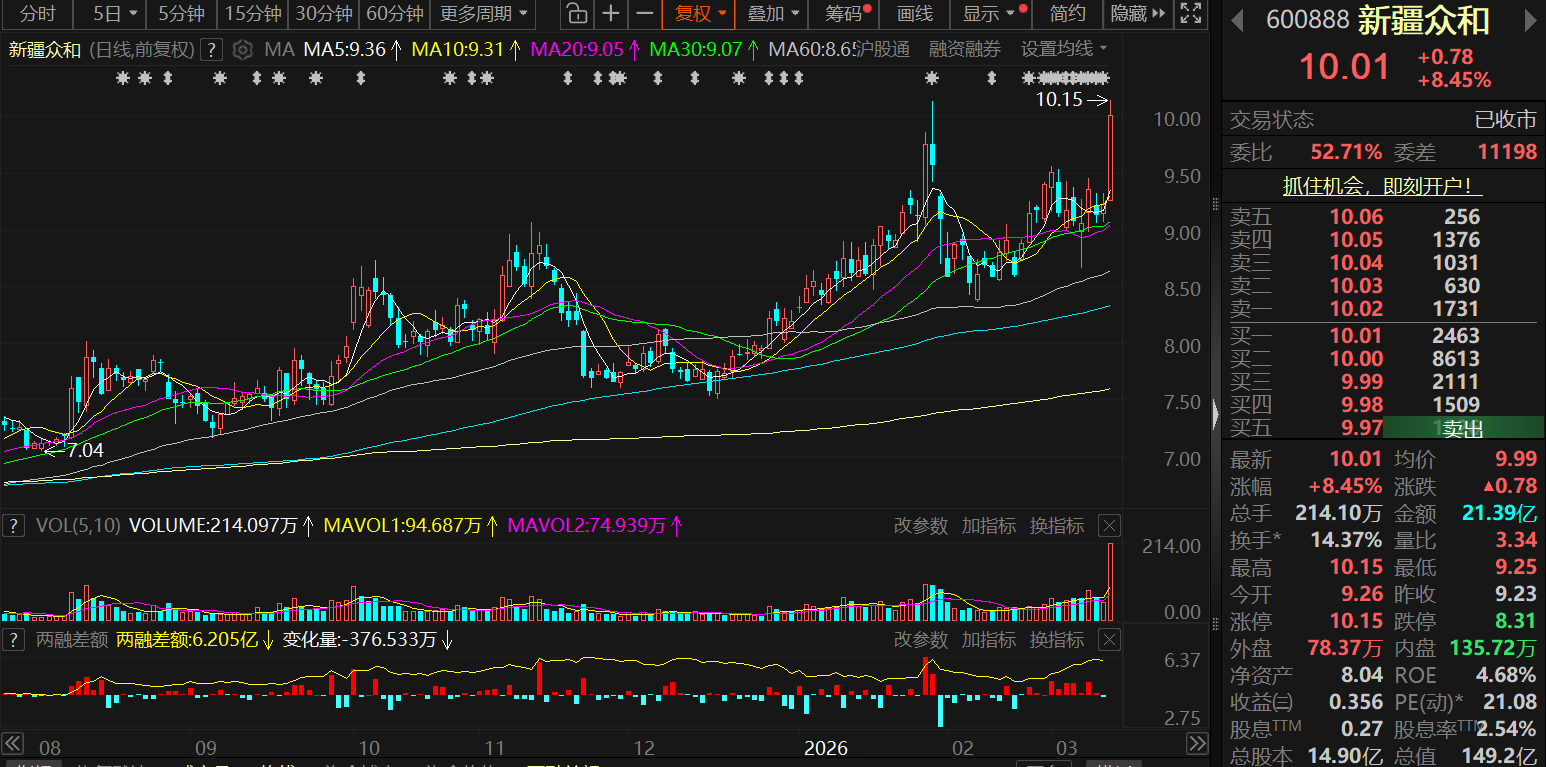Toggle the 隐藏 side panel button
This screenshot has width=1546, height=767.
[1138, 14]
